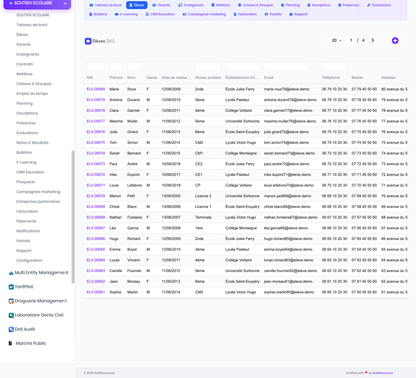Click the E-Learning video icon
416x378 pixels.
[x=117, y=14]
